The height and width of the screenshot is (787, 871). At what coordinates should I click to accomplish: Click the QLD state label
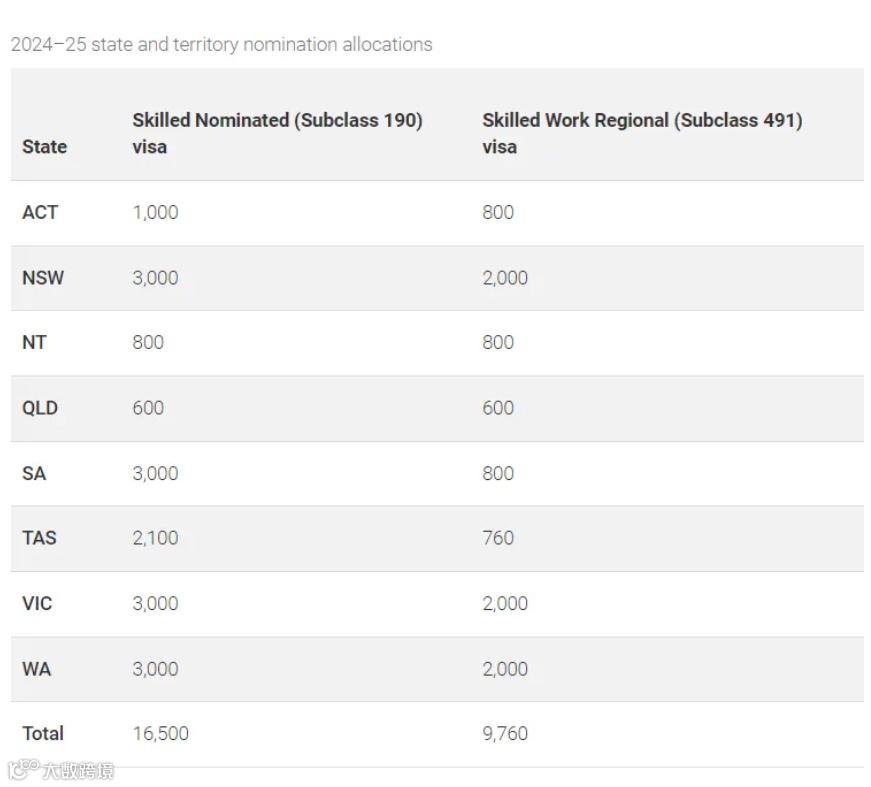click(40, 408)
